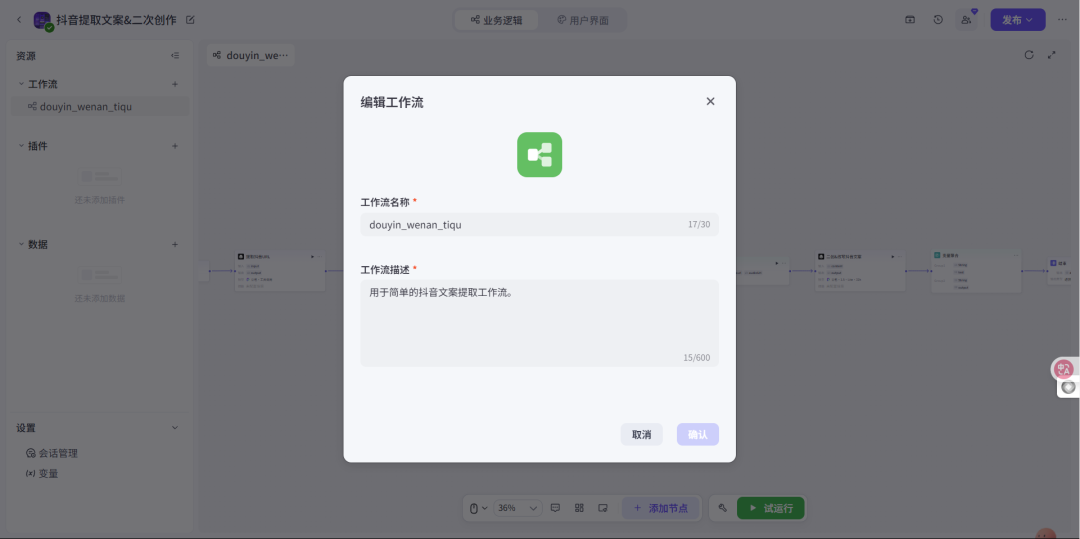Open the version history clock icon
The height and width of the screenshot is (539, 1080).
click(x=938, y=20)
